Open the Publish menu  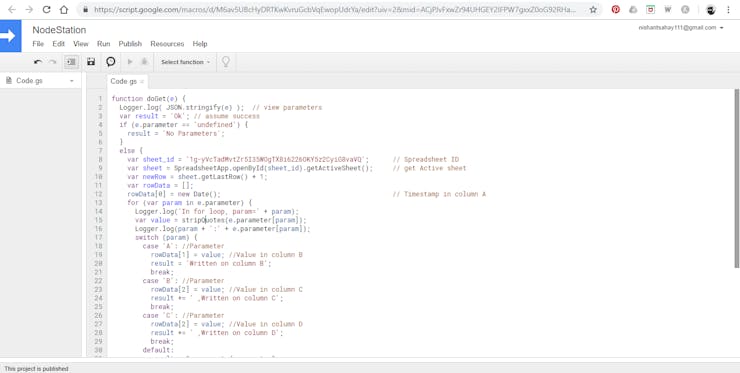coord(130,44)
